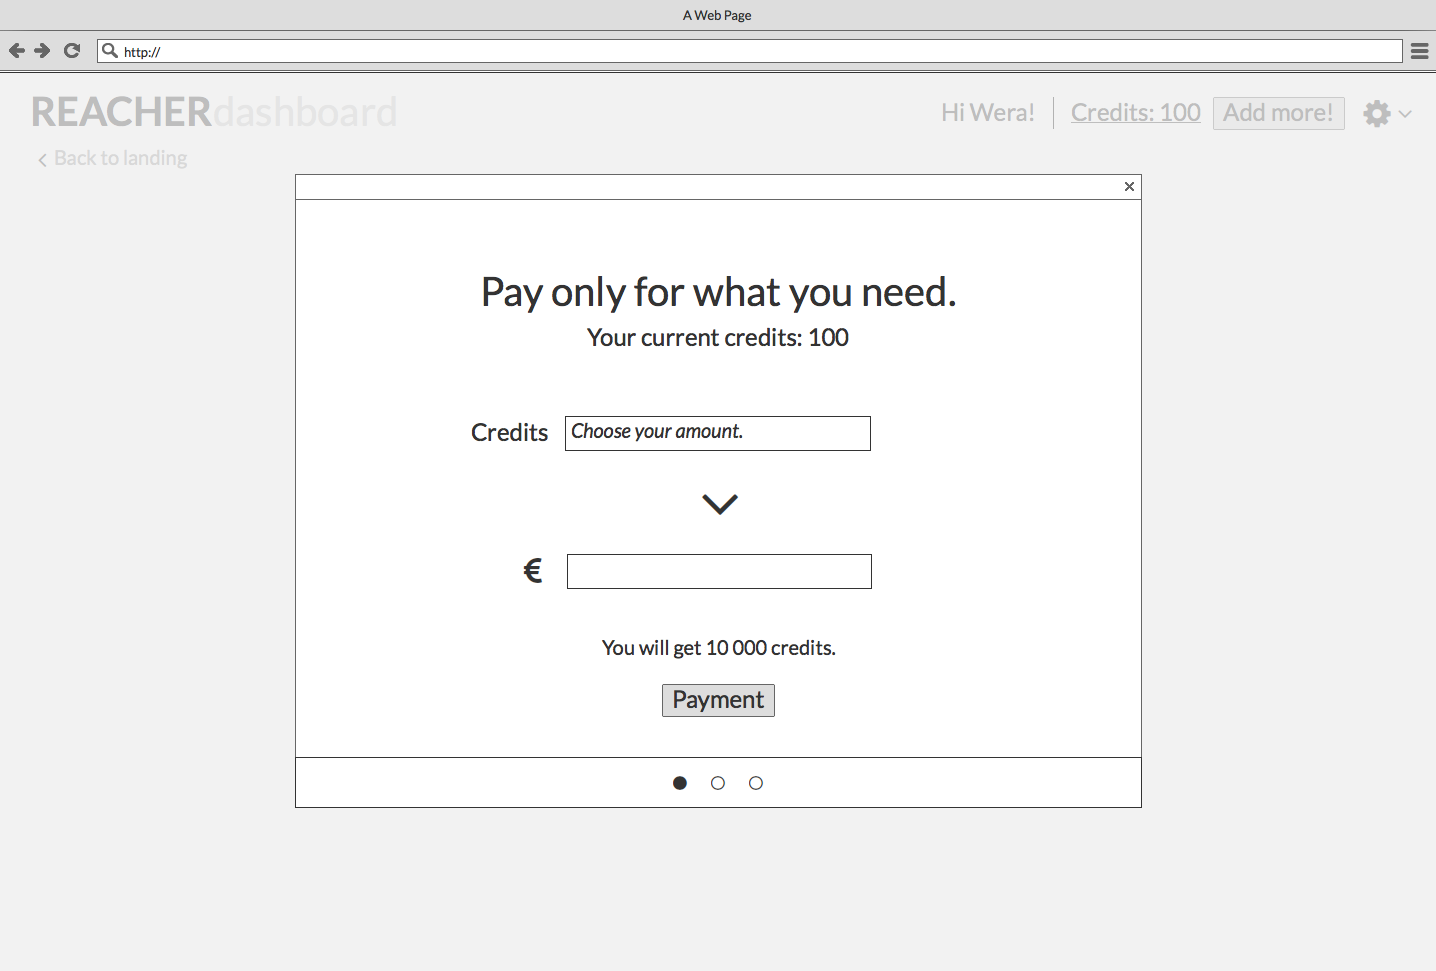Click 'Your current credits: 100' text
The width and height of the screenshot is (1436, 971).
click(718, 338)
